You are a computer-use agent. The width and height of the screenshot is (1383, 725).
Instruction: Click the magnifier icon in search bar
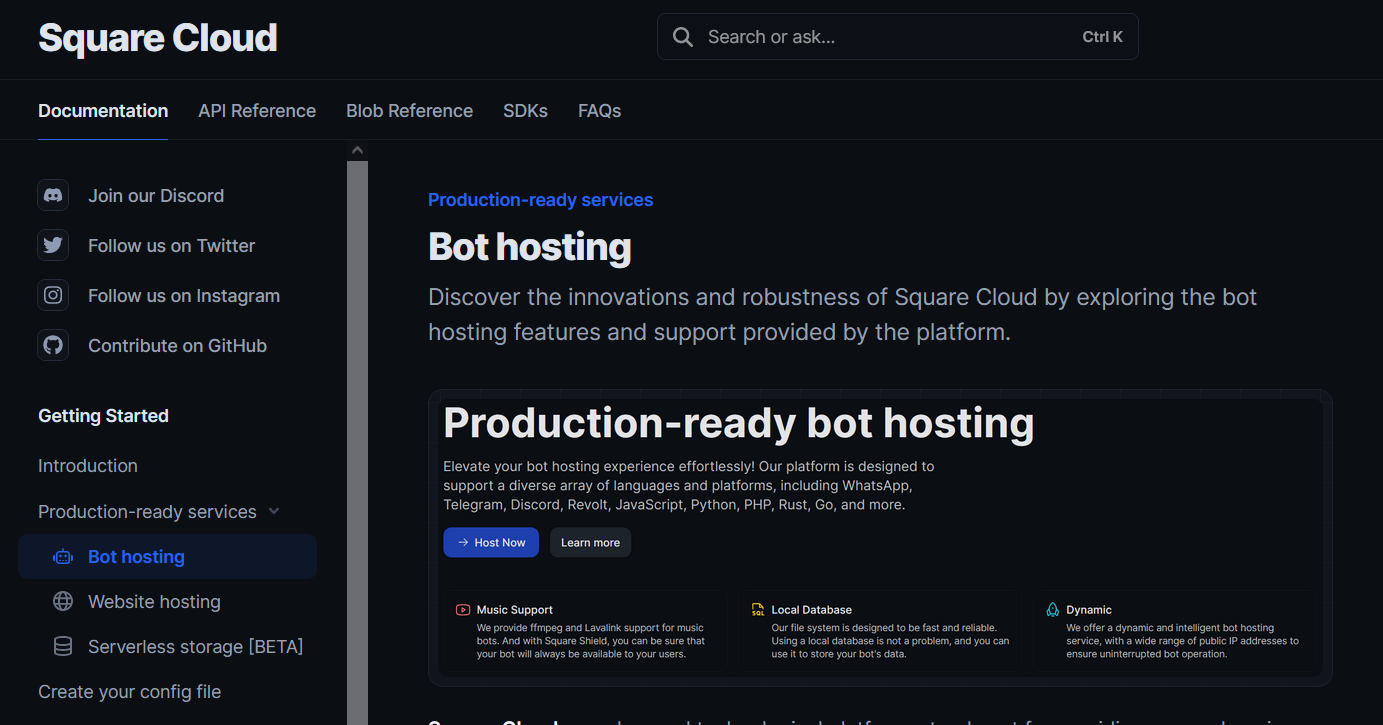(683, 37)
